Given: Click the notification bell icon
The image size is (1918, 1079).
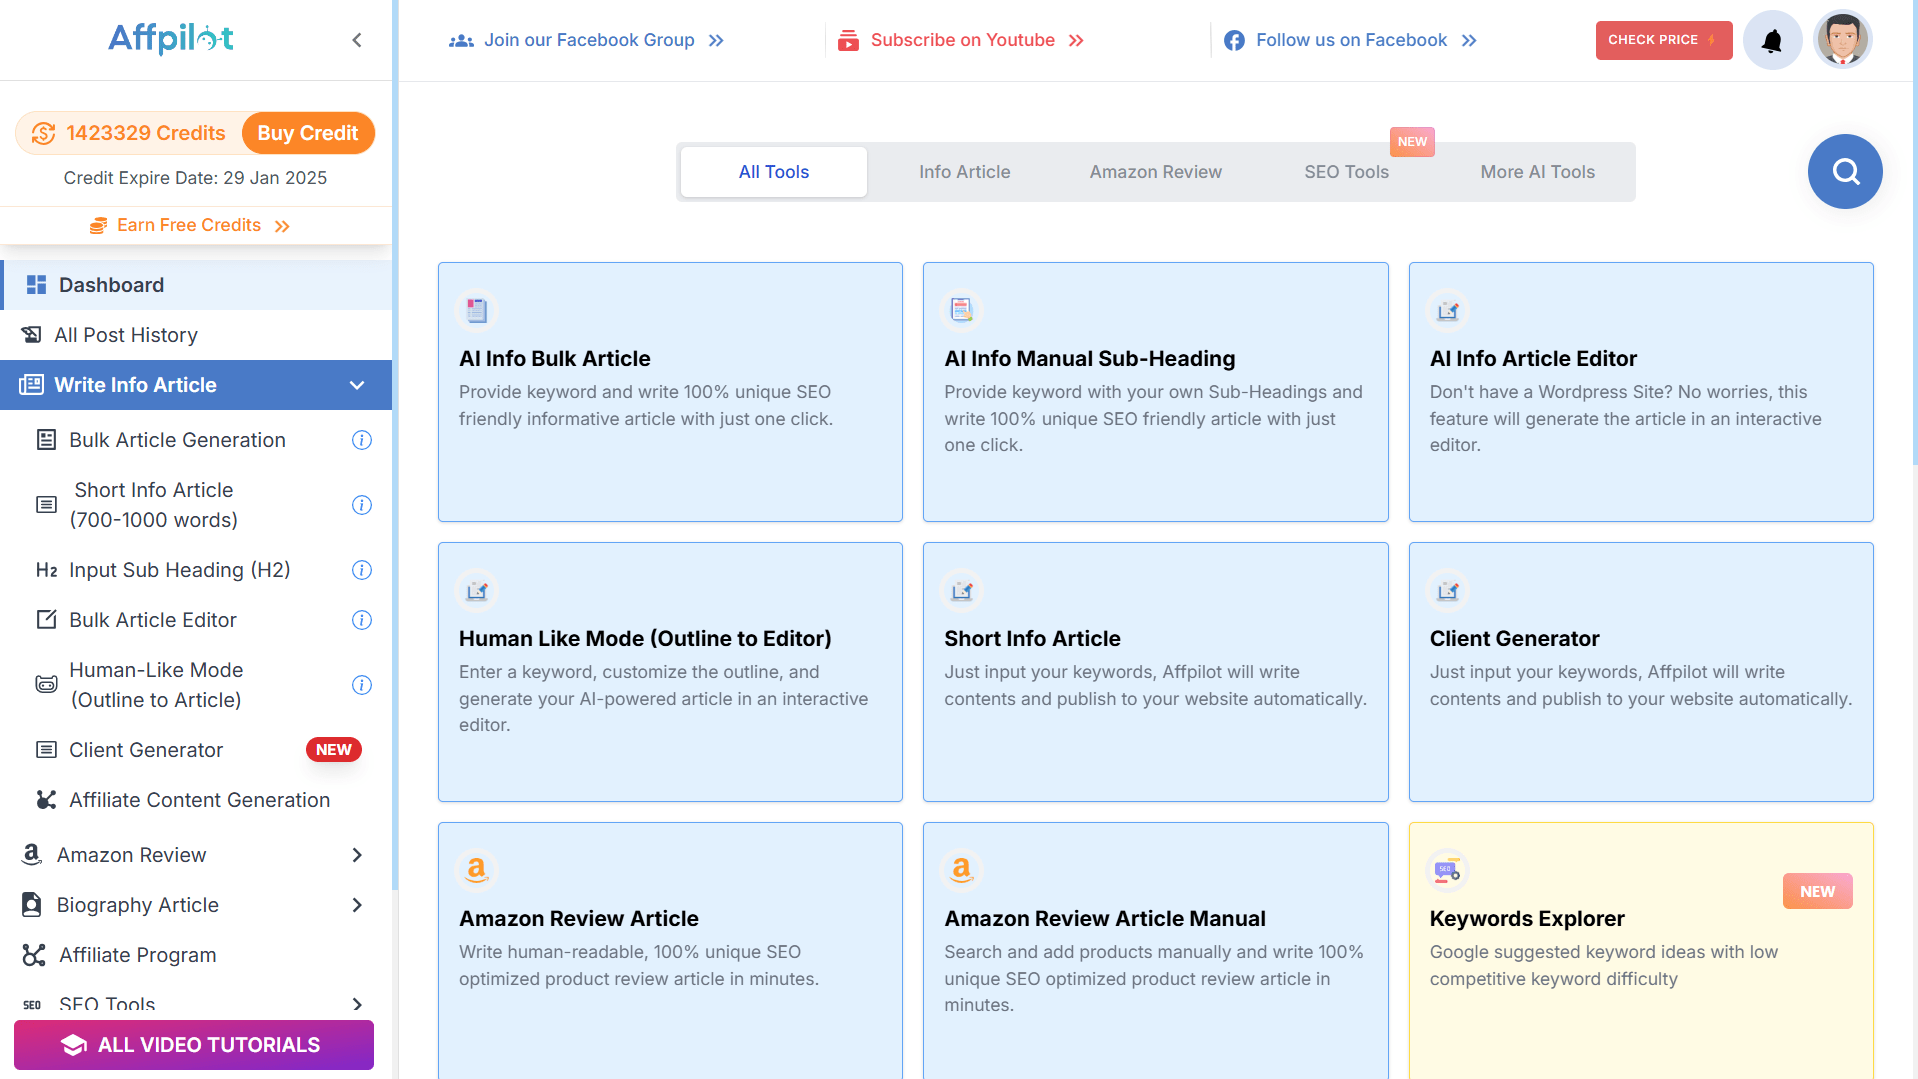Looking at the screenshot, I should tap(1772, 41).
